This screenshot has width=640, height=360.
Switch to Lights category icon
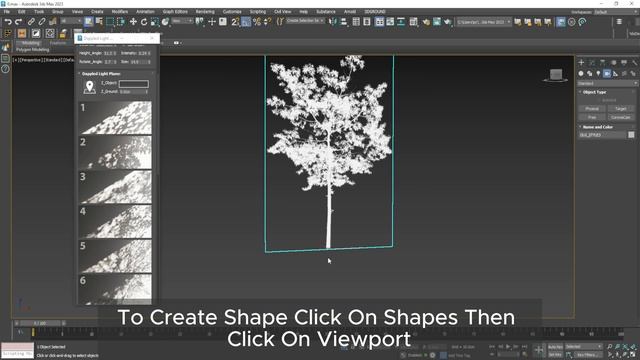[x=598, y=73]
